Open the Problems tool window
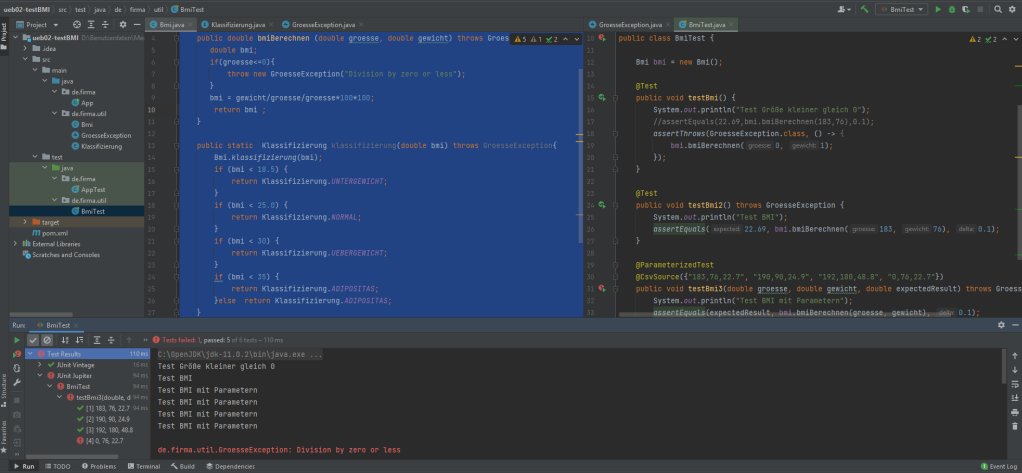The height and width of the screenshot is (473, 1022). 101,466
